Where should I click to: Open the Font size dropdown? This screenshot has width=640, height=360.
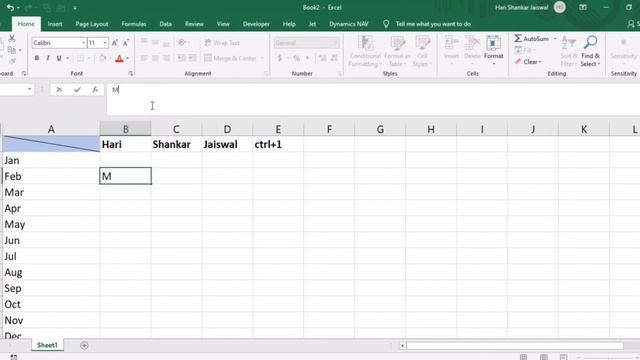point(105,42)
